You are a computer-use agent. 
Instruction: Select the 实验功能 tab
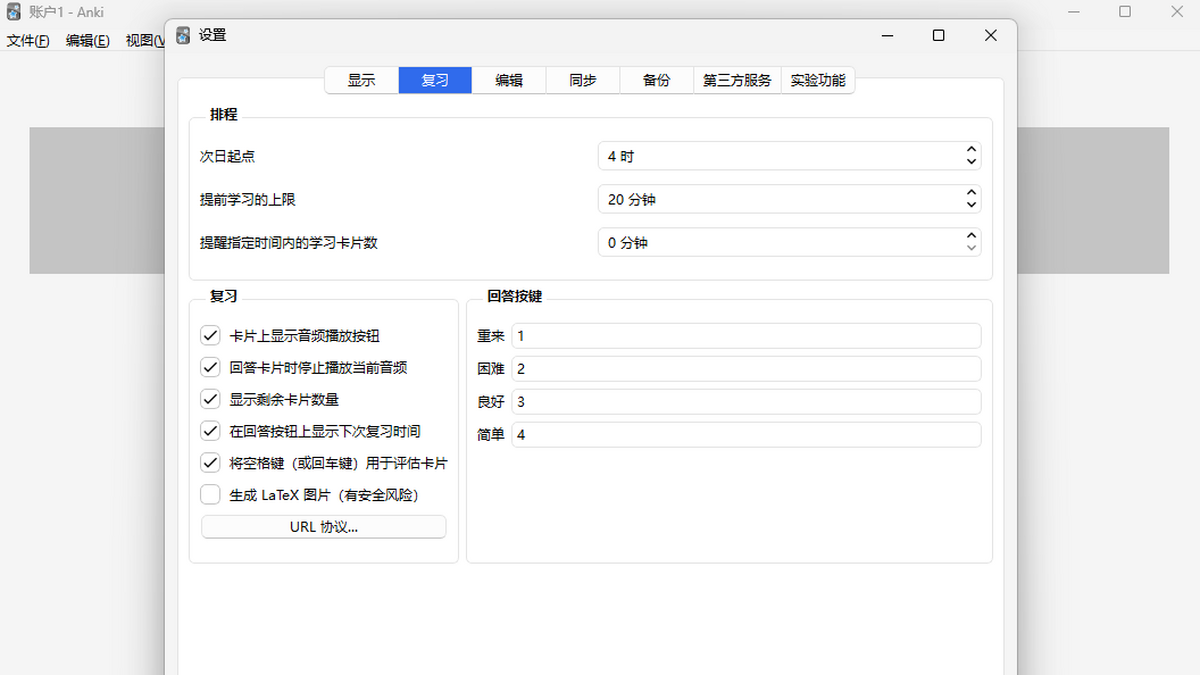pos(818,80)
